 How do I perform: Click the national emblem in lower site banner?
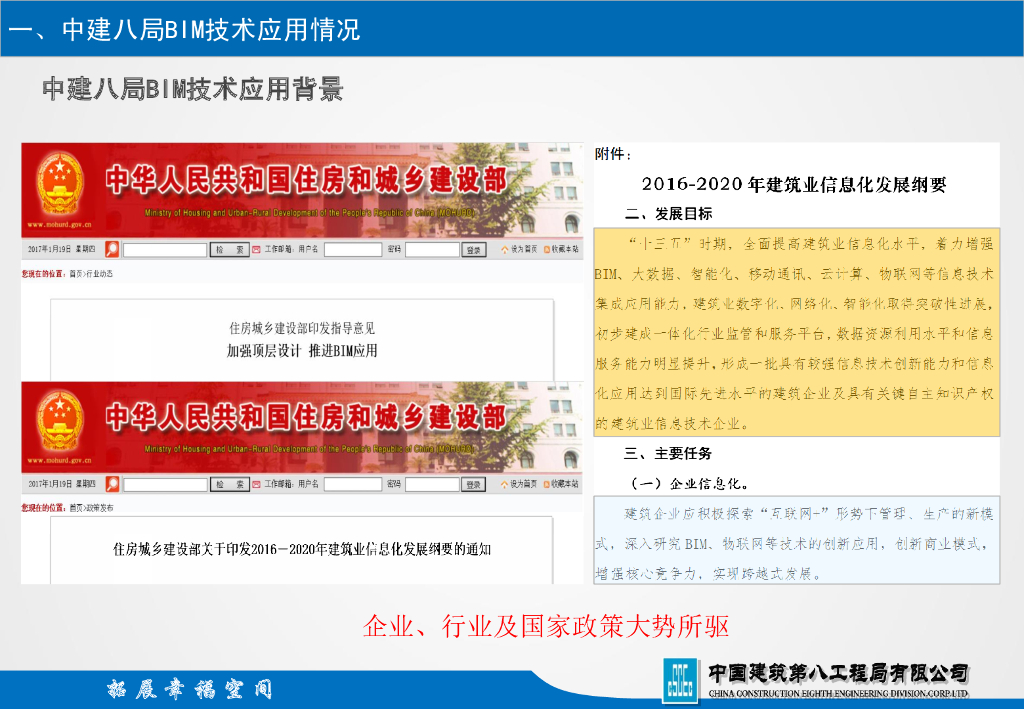(60, 421)
